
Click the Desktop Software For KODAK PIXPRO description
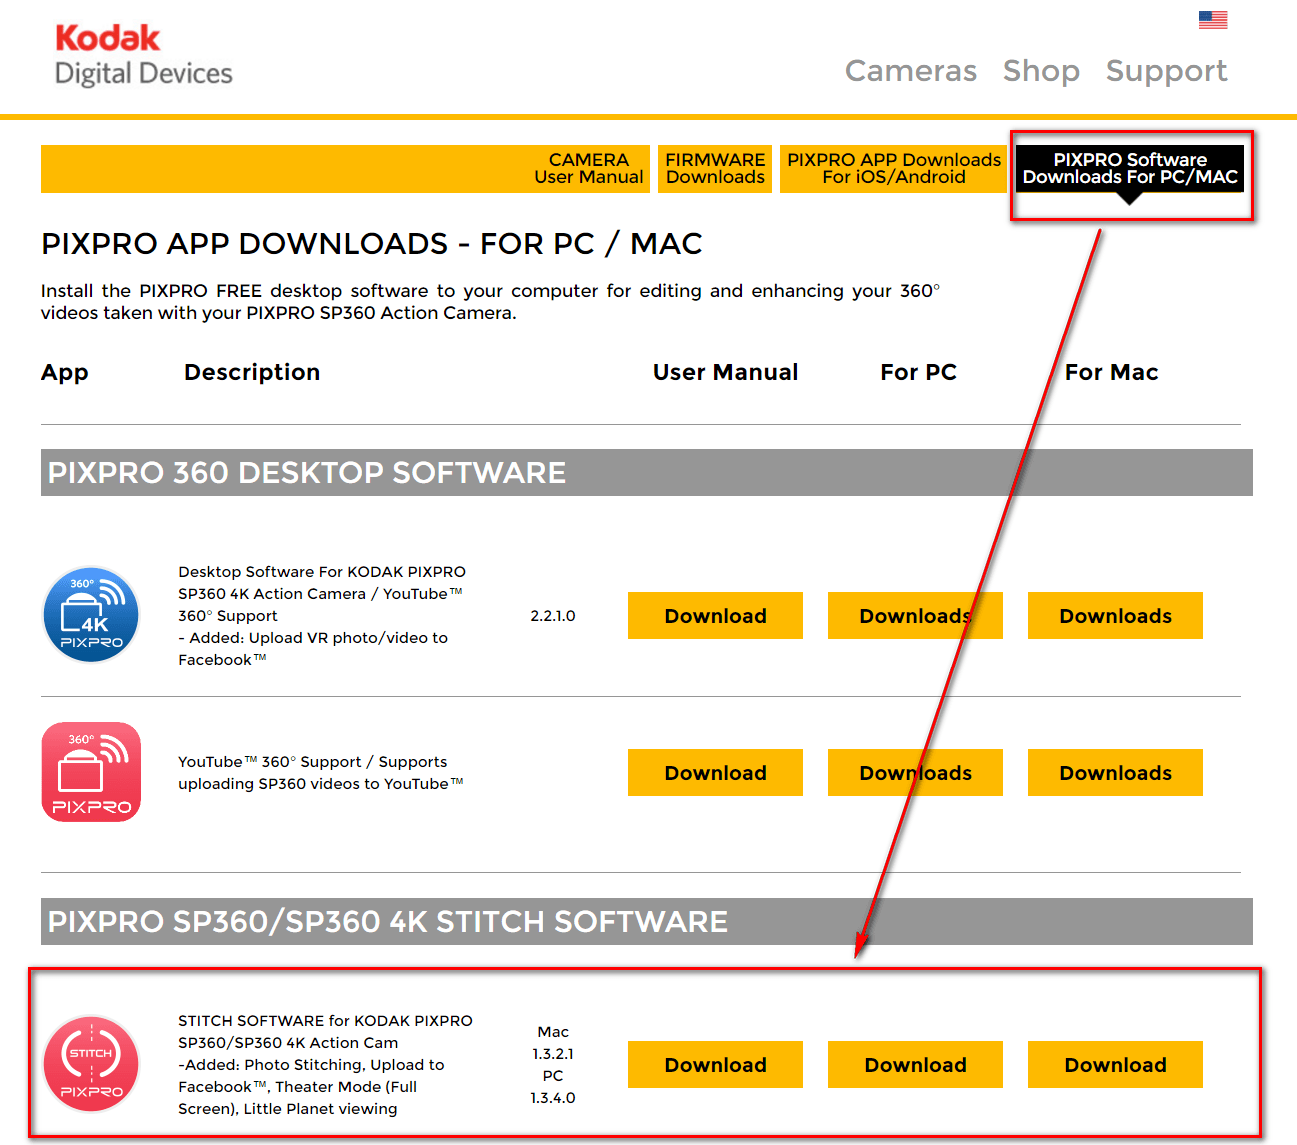coord(322,616)
